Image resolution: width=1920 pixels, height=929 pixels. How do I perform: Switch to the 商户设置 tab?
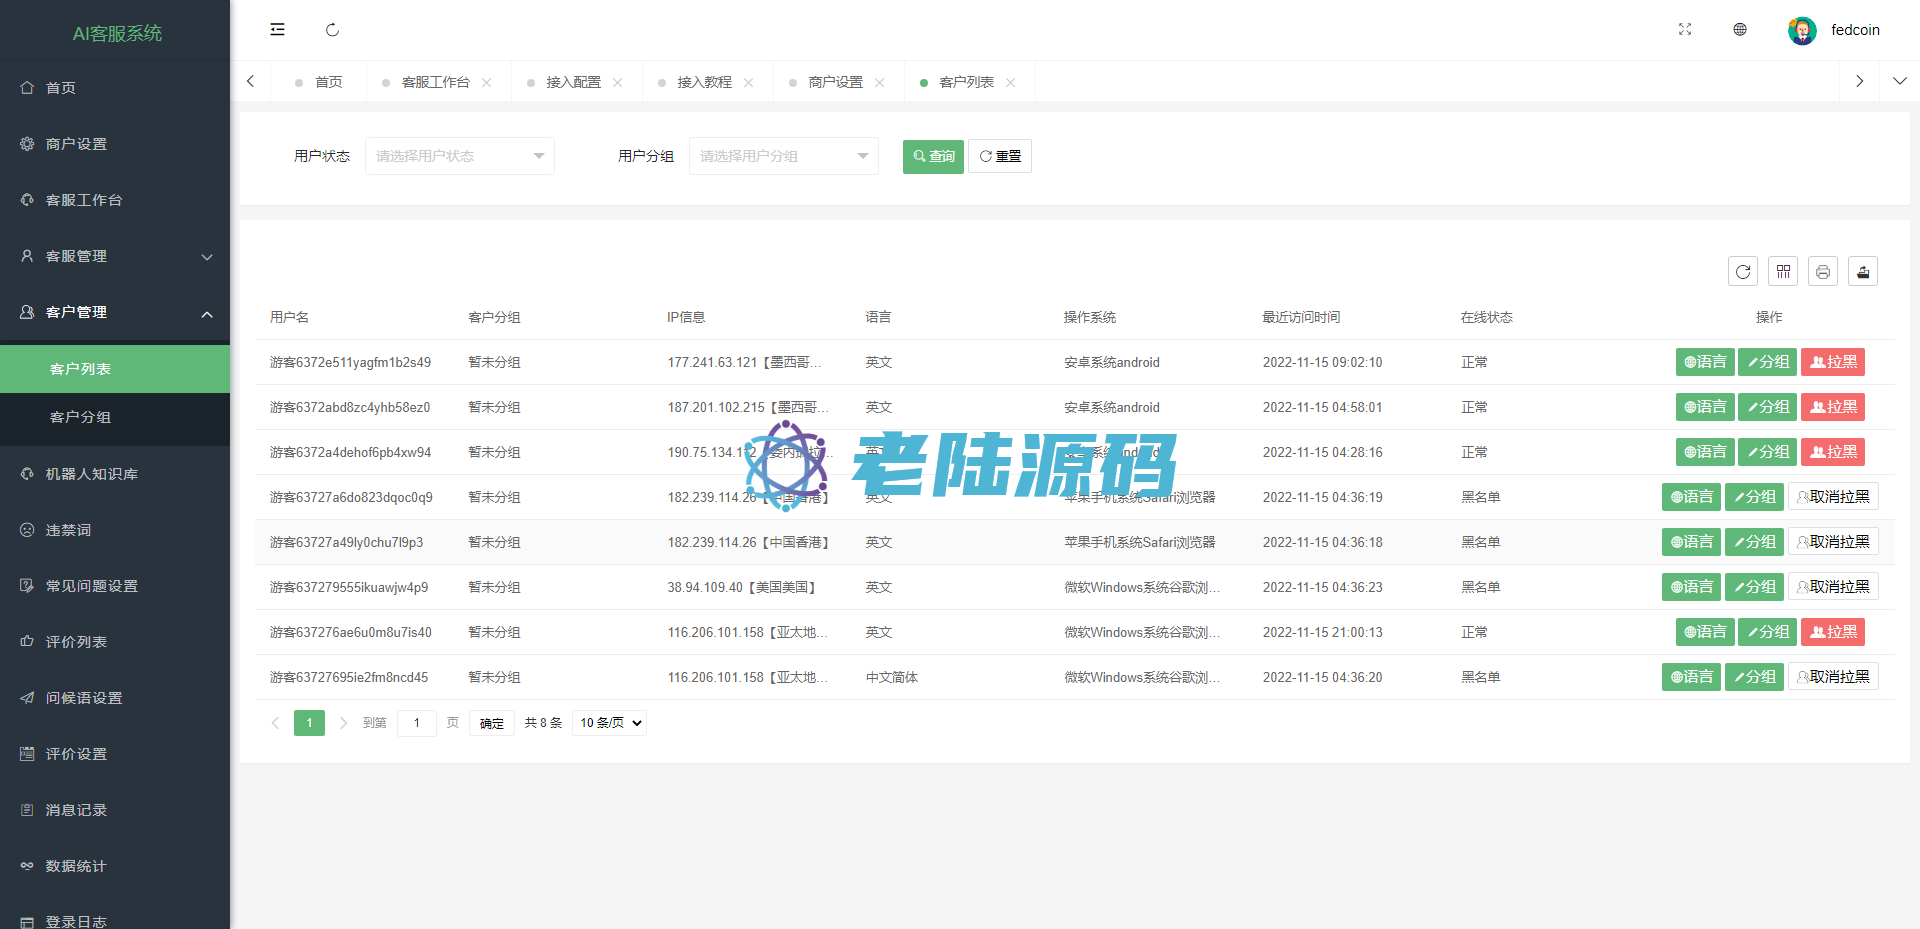835,82
